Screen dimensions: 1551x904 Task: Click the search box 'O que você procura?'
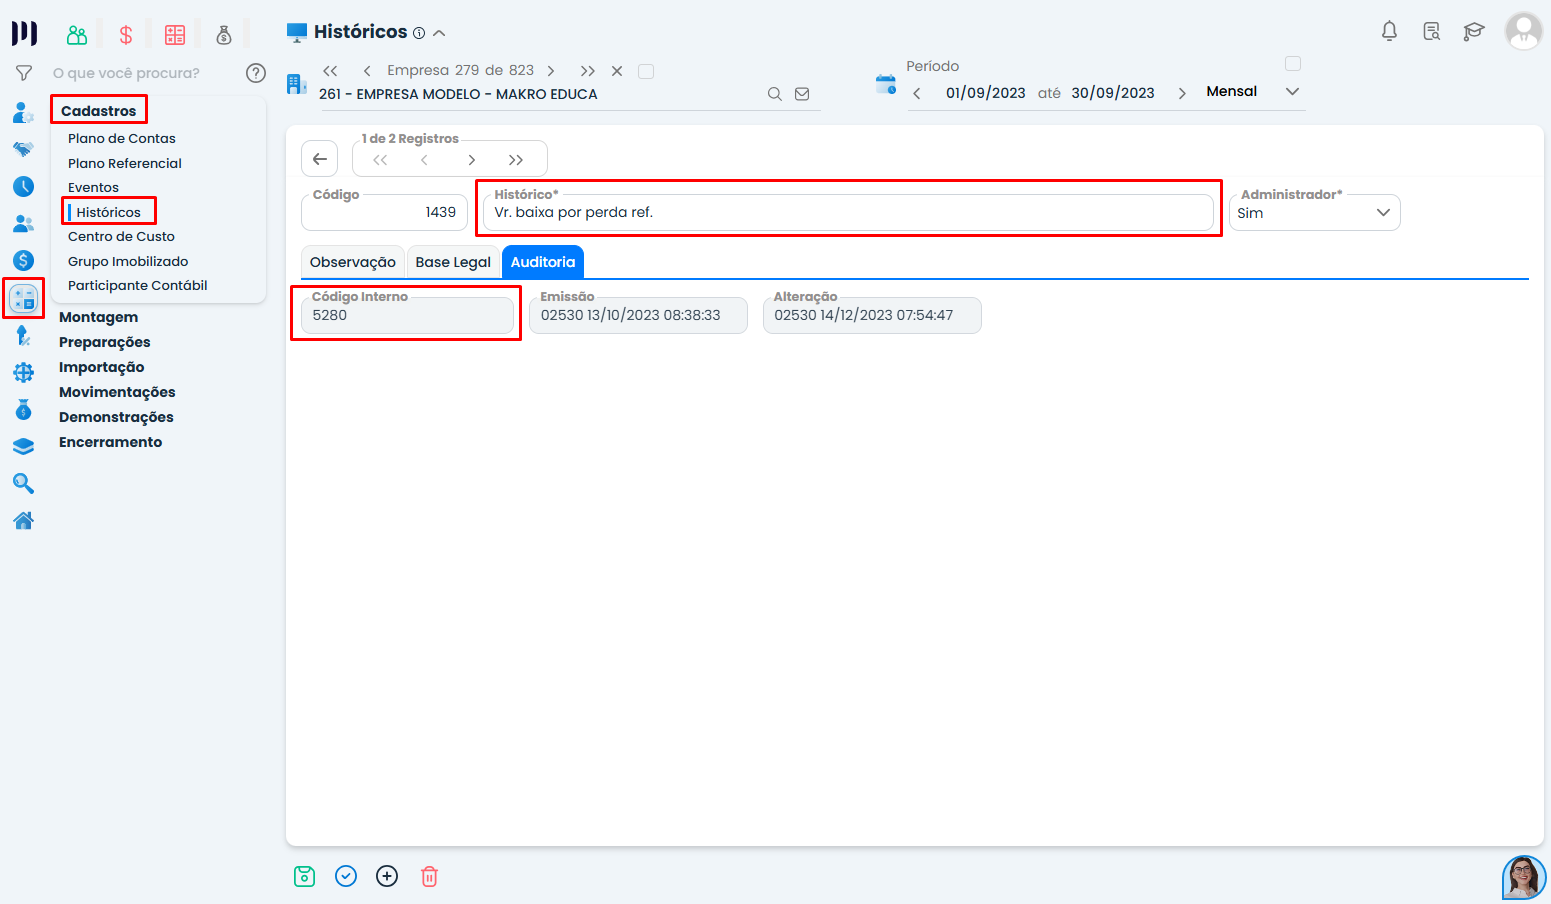tap(126, 73)
